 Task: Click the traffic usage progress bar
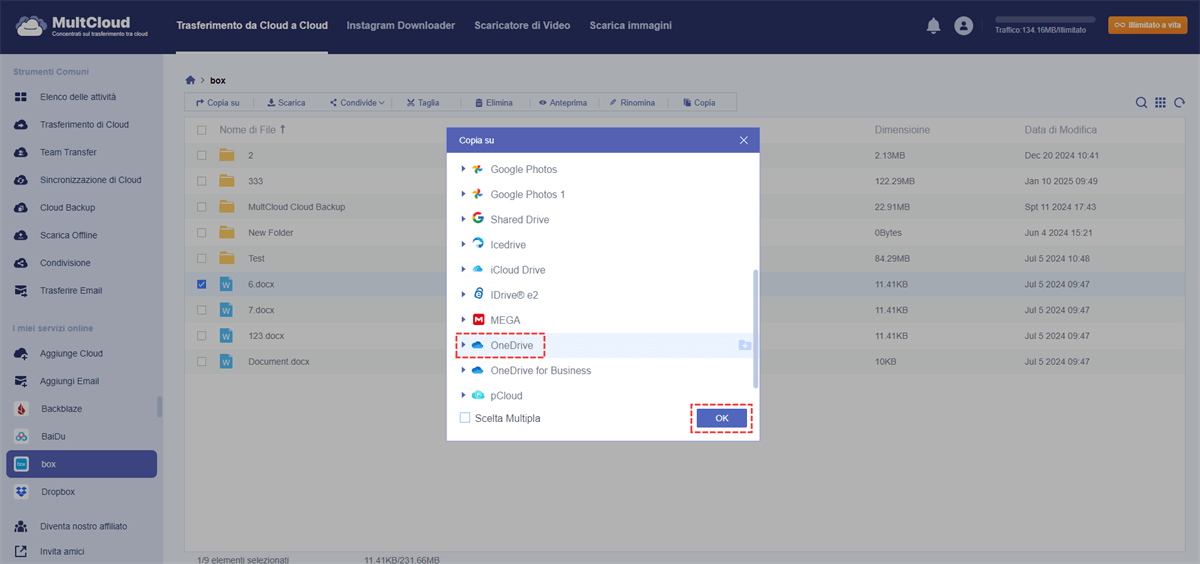pyautogui.click(x=1046, y=18)
